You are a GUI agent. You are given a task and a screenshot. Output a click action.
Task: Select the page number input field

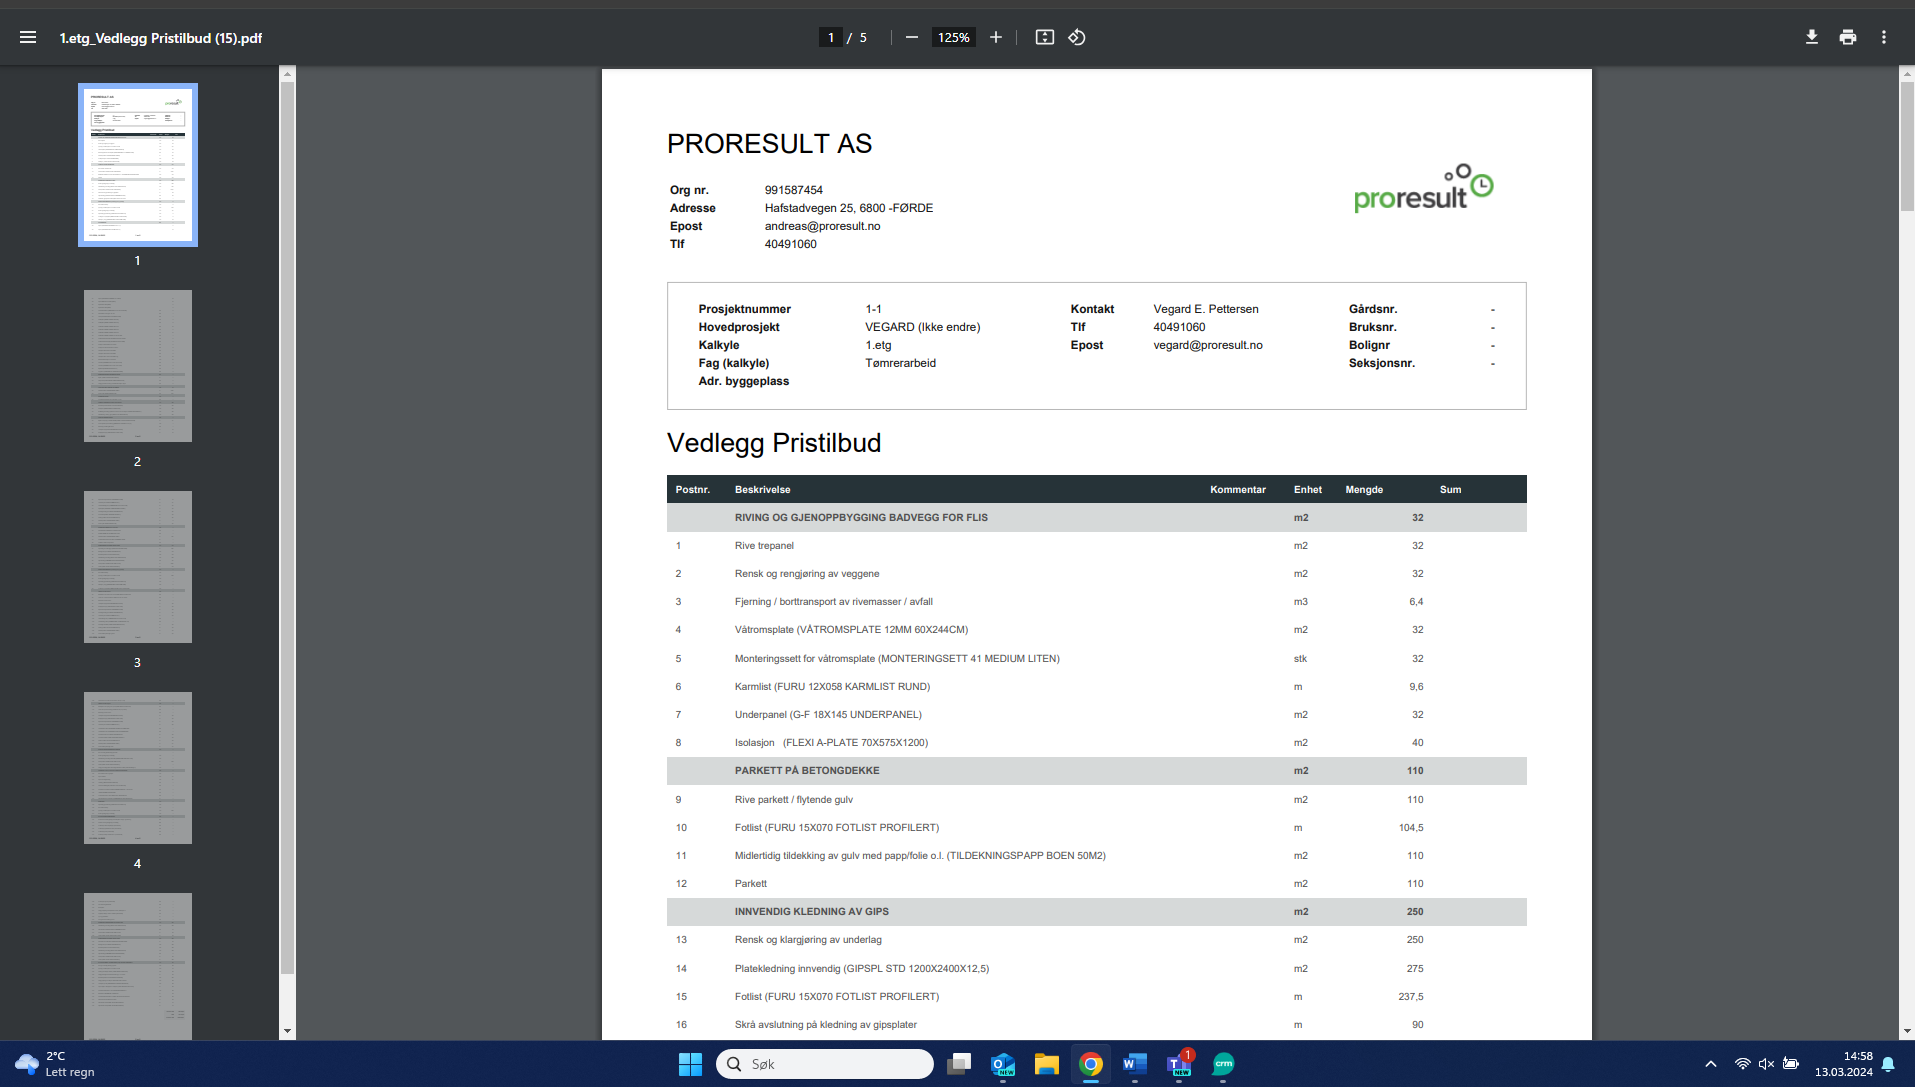[x=830, y=37]
